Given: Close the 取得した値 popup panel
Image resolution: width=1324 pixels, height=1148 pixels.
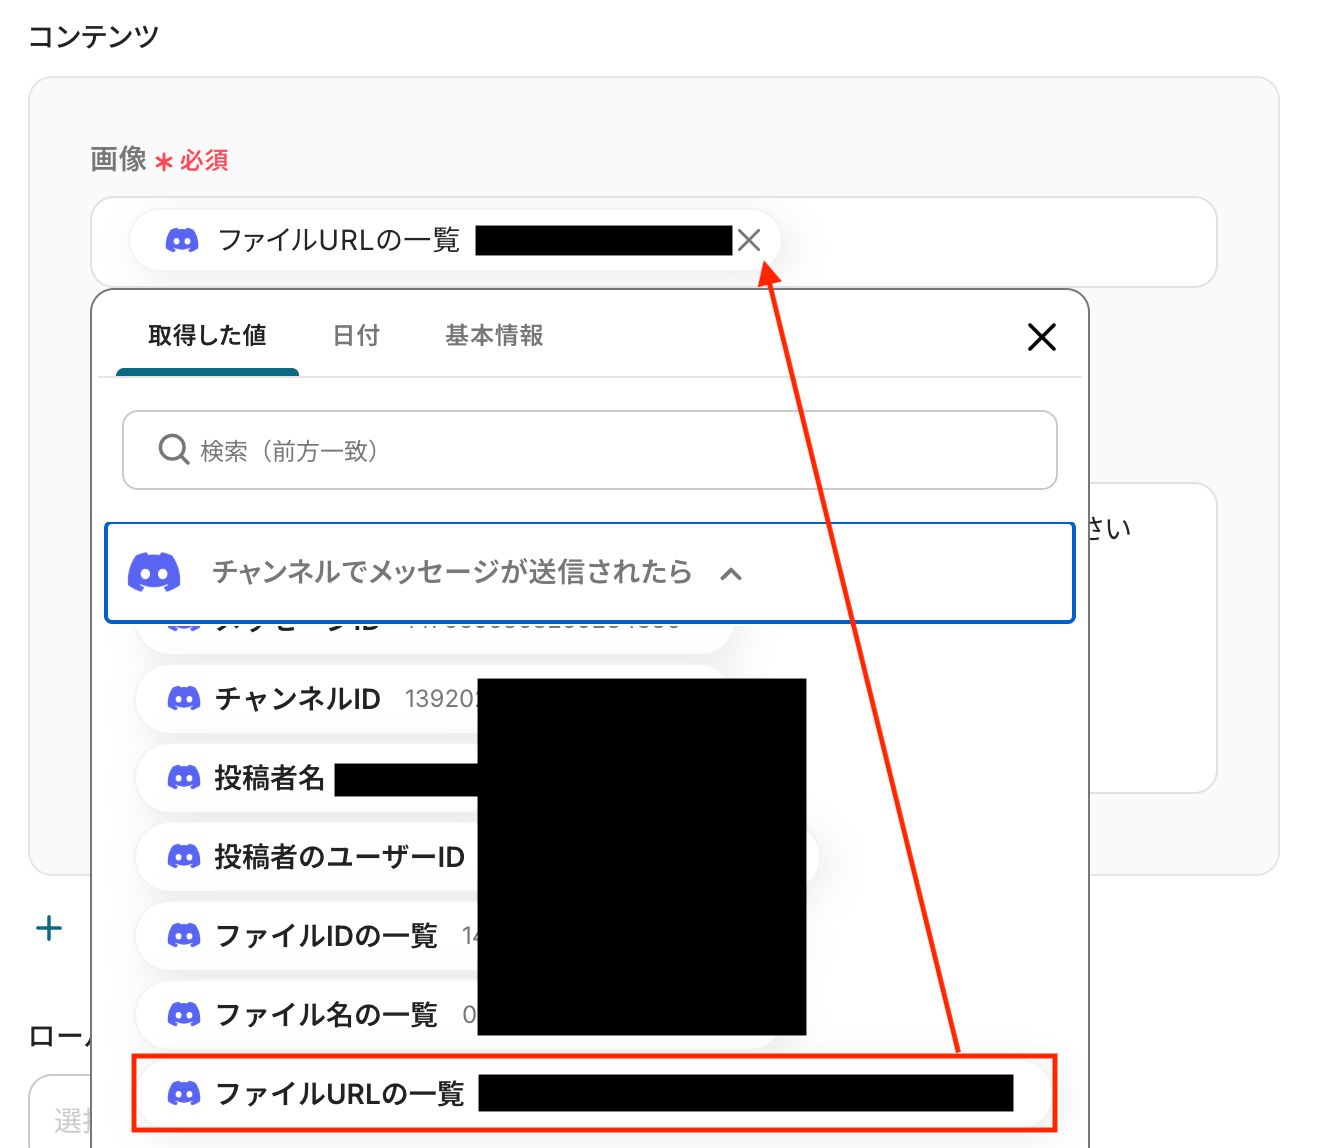Looking at the screenshot, I should (x=1042, y=337).
